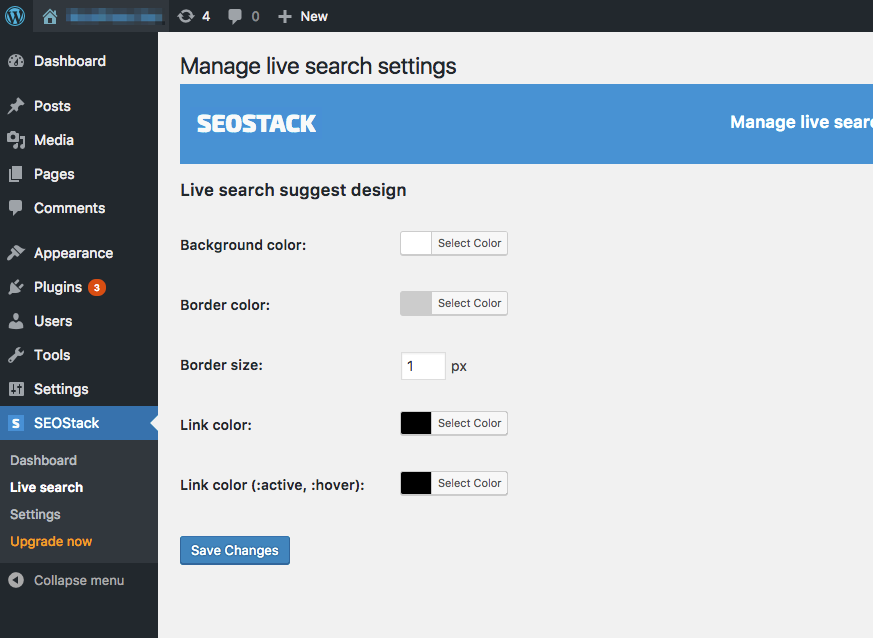Click the black active/hover link swatch
873x638 pixels.
pos(416,483)
